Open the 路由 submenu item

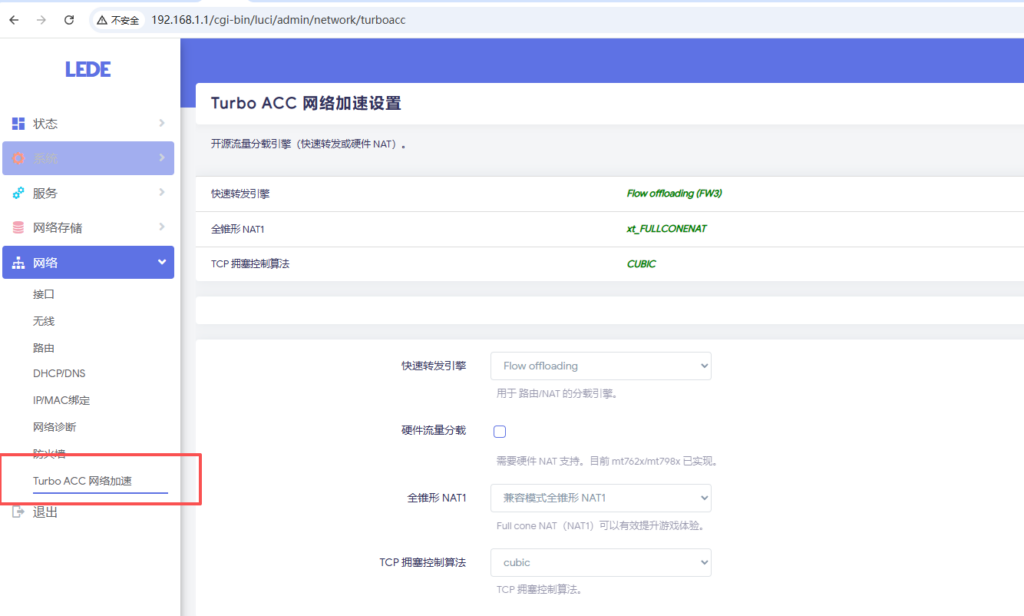coord(44,348)
